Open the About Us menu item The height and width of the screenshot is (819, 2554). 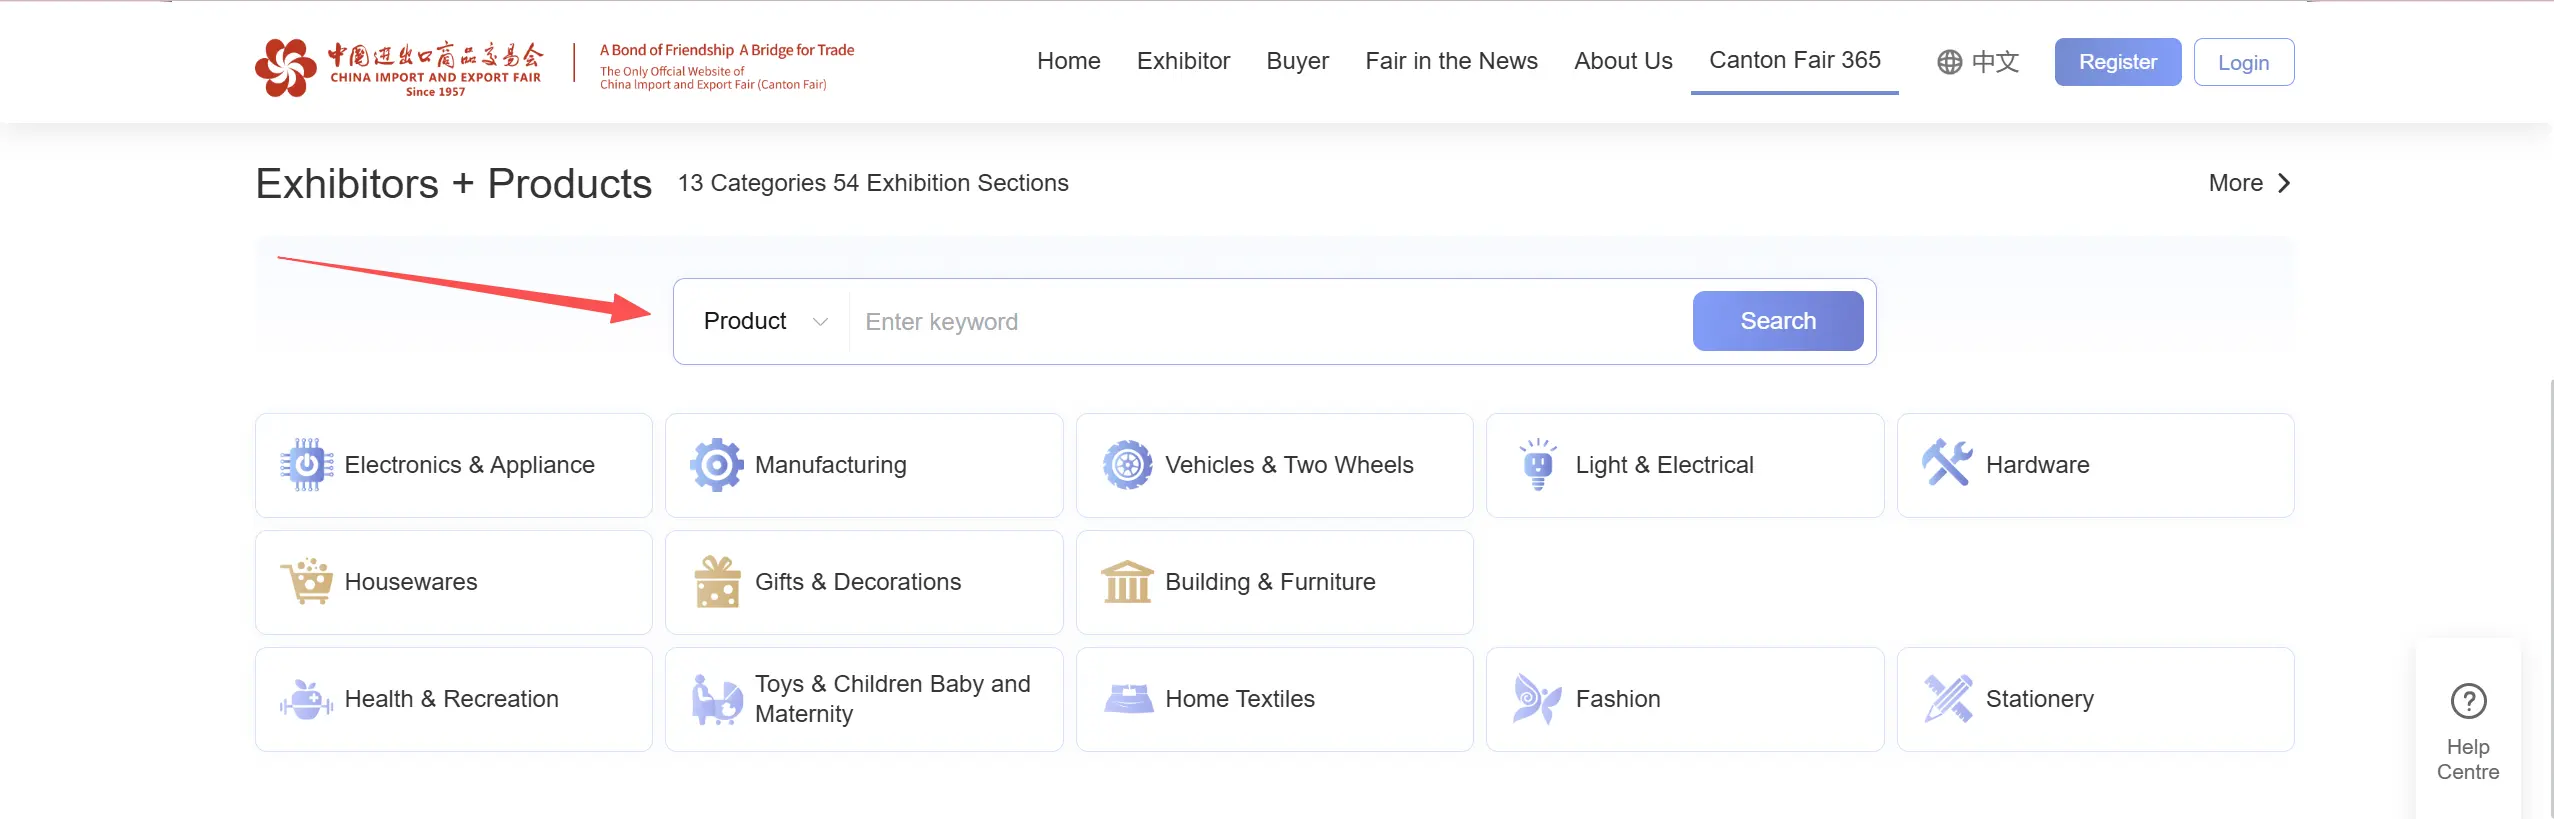1623,61
